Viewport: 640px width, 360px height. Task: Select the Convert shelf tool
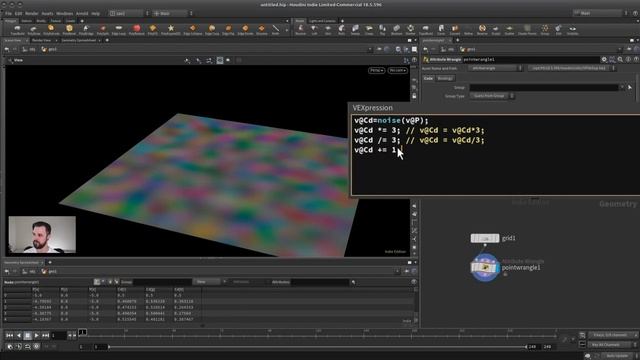pos(455,30)
